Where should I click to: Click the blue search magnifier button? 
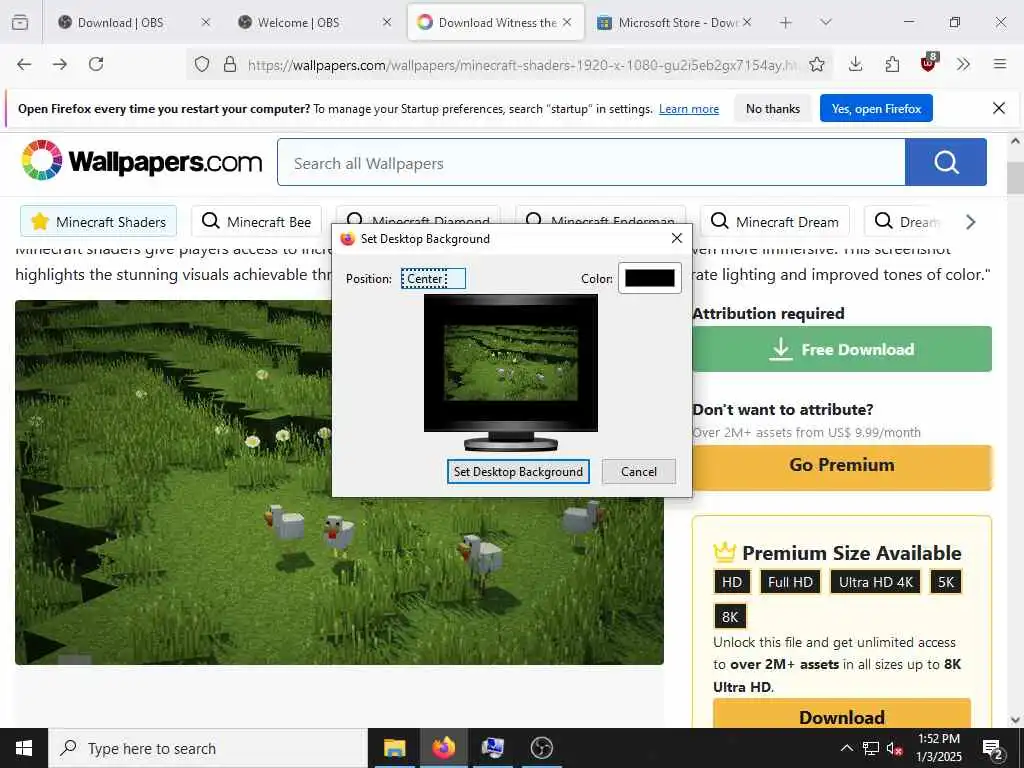coord(946,162)
